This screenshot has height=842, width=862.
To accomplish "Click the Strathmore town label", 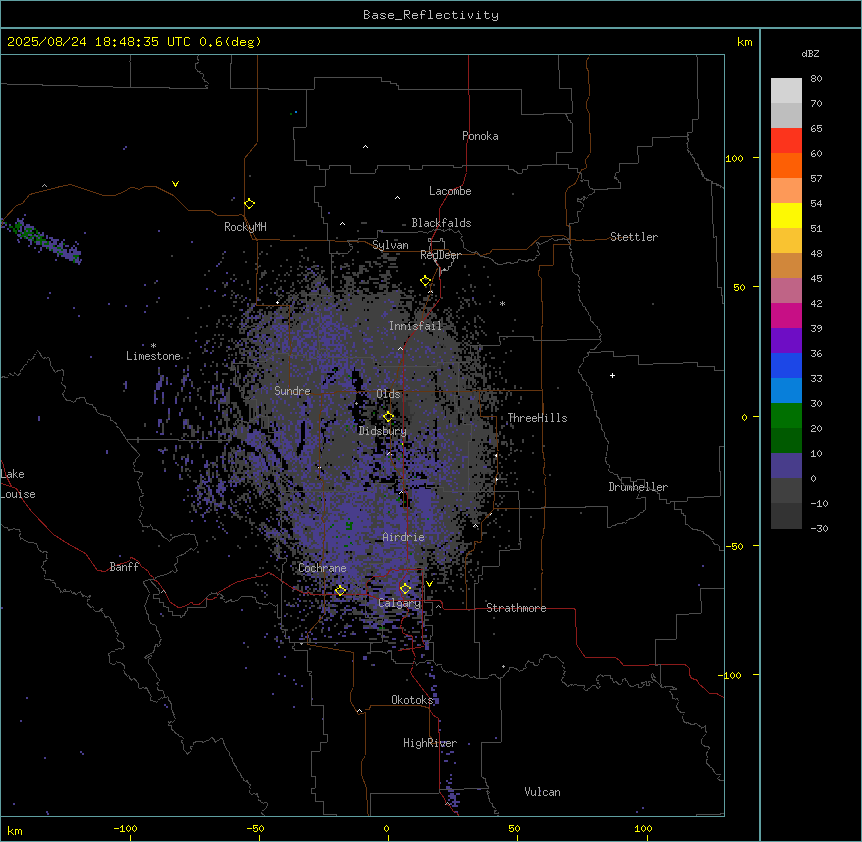I will click(x=516, y=608).
